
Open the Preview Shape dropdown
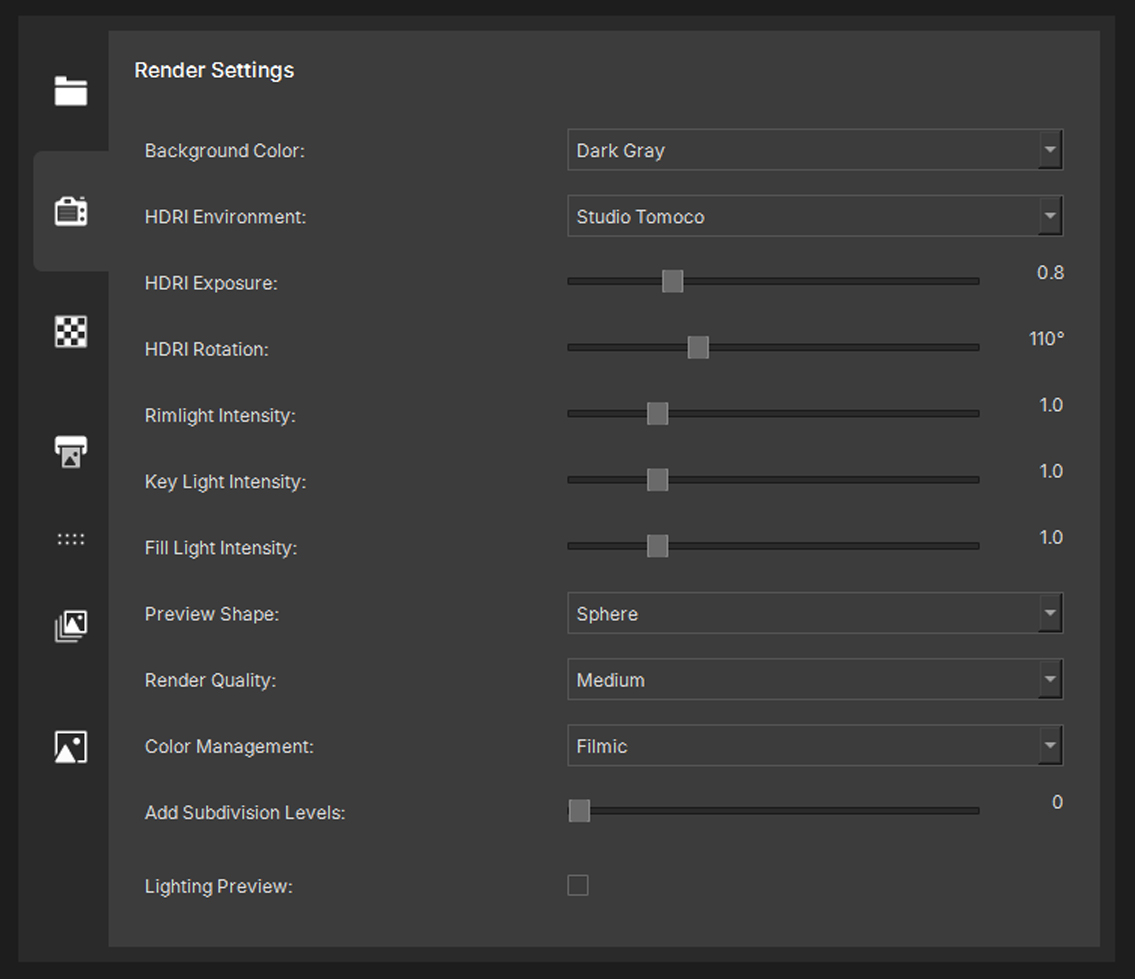815,613
